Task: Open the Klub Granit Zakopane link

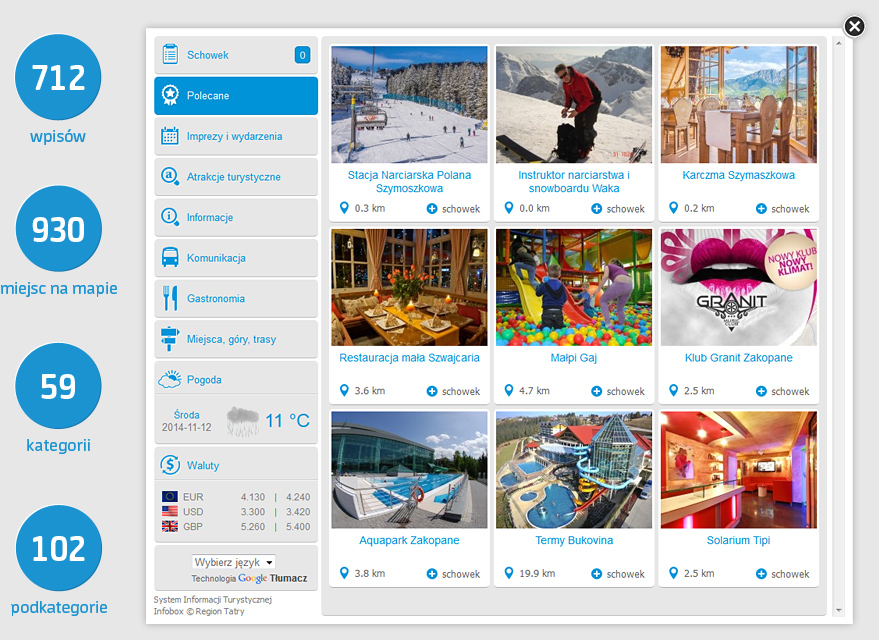Action: 738,358
